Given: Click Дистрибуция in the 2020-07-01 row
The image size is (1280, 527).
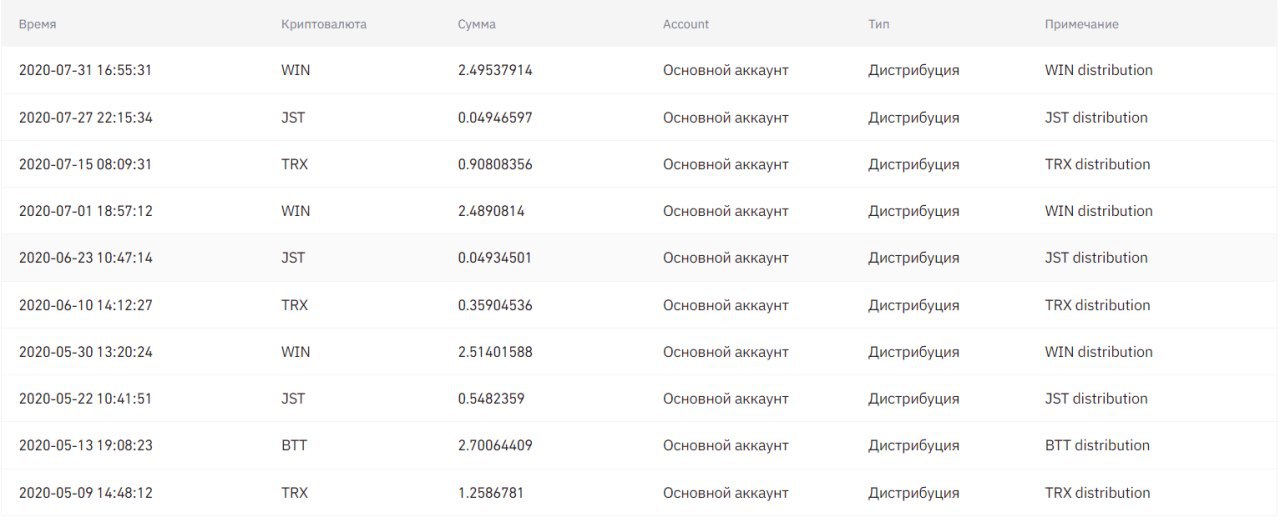Looking at the screenshot, I should point(914,211).
